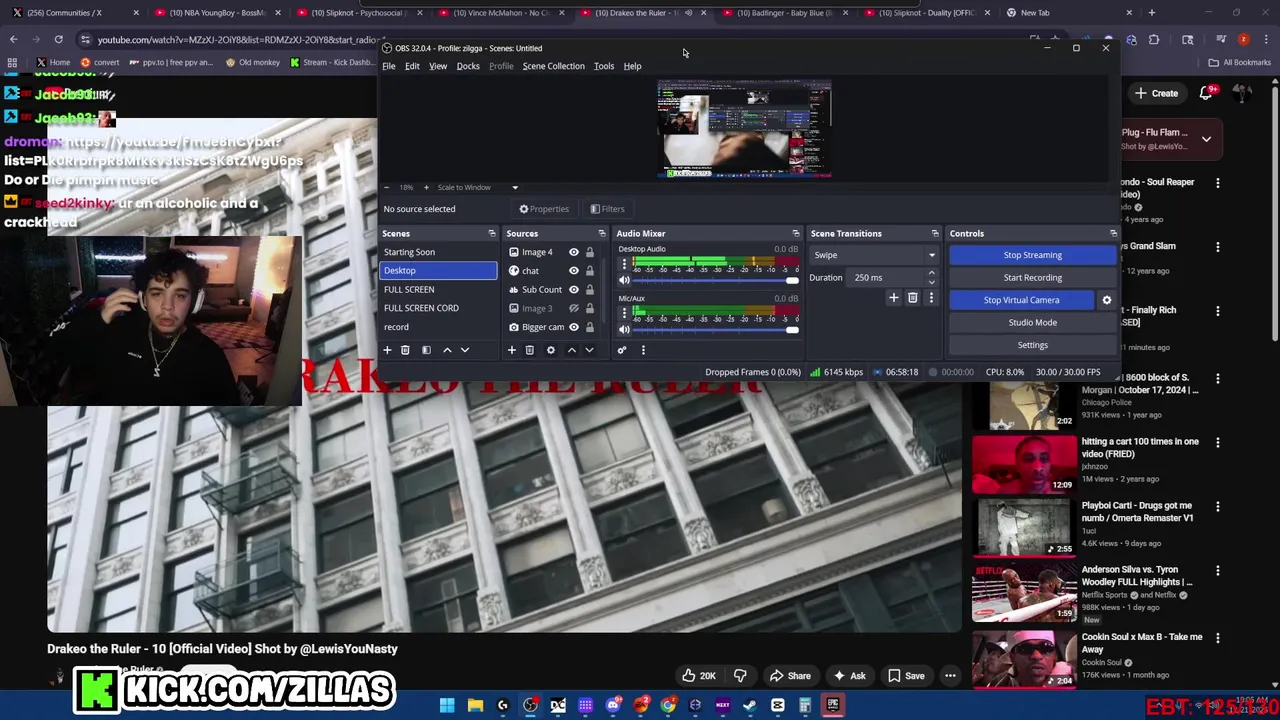
Task: Remove the transition with trash icon
Action: pyautogui.click(x=912, y=298)
